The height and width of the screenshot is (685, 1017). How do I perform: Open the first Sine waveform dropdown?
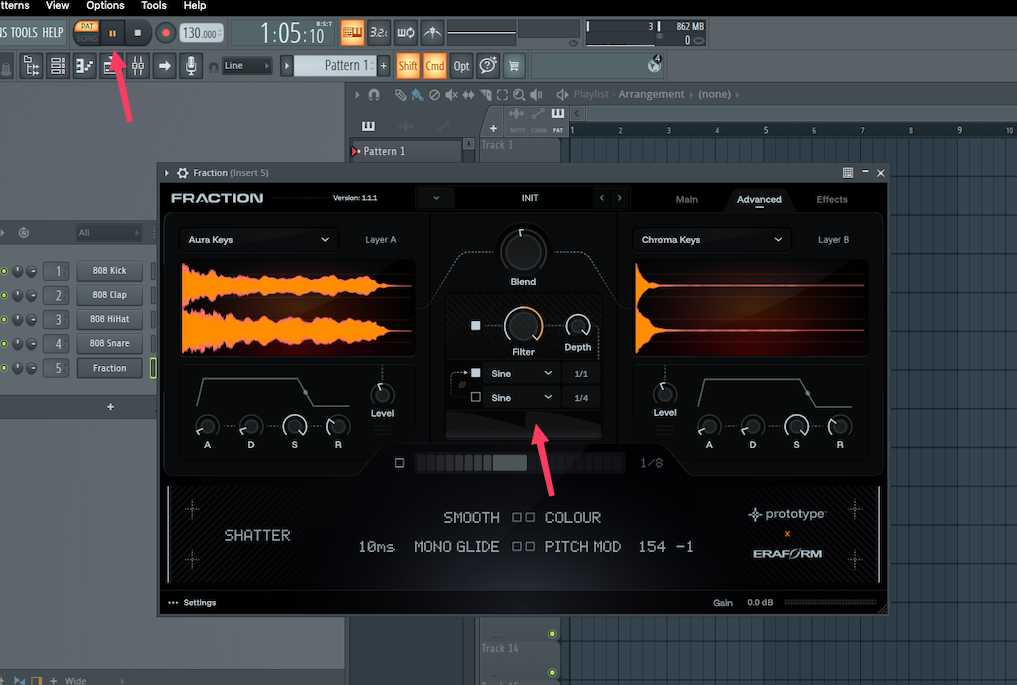(x=520, y=373)
